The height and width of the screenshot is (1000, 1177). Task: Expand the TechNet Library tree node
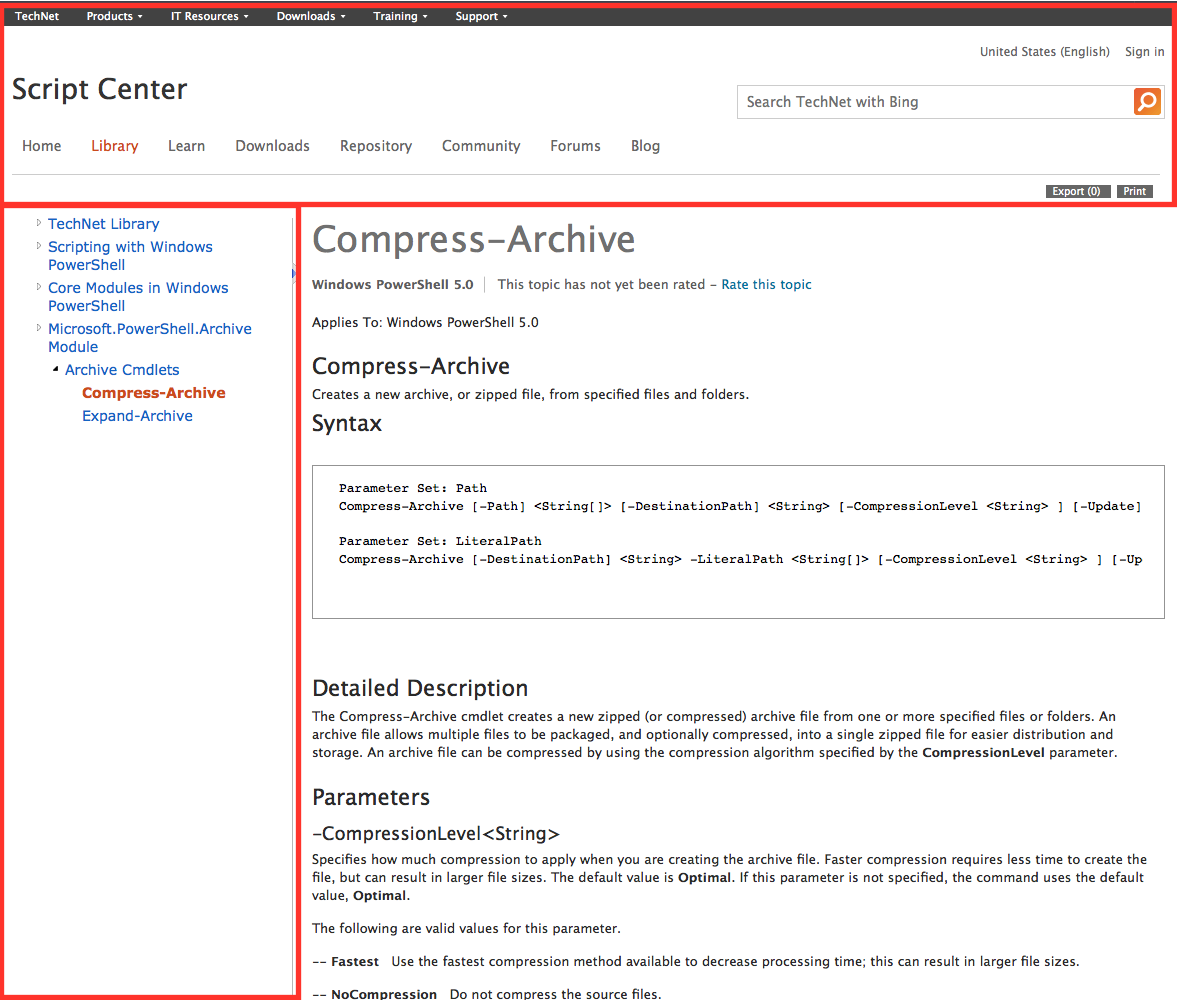39,223
